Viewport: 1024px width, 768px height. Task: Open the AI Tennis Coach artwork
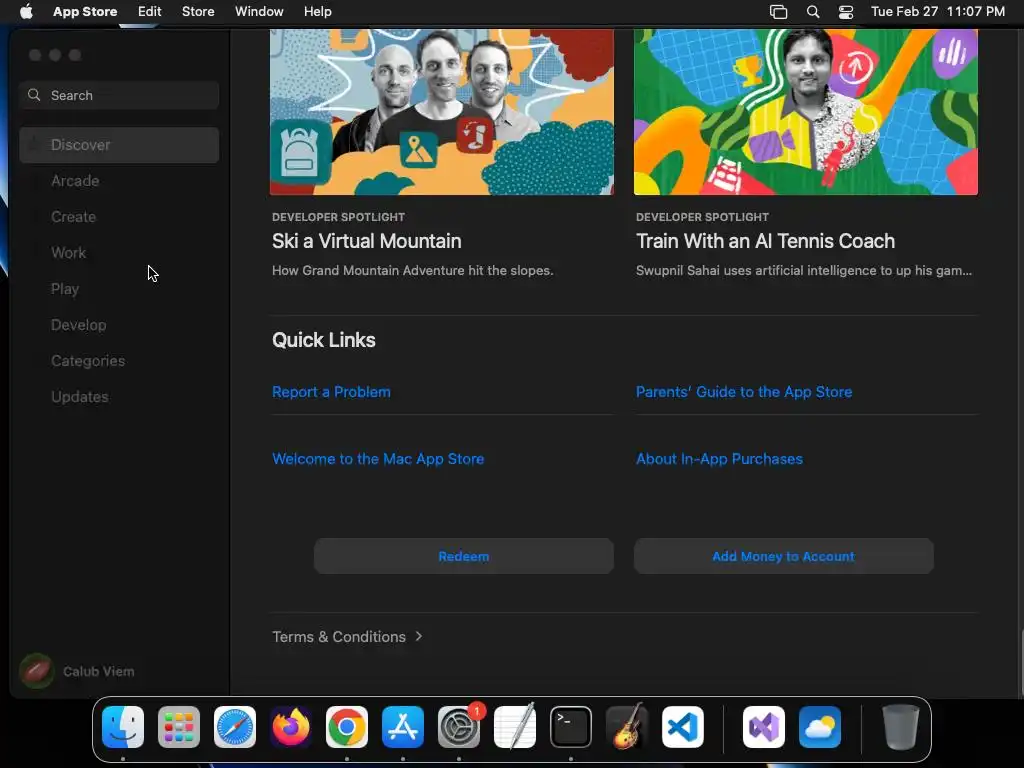point(806,112)
